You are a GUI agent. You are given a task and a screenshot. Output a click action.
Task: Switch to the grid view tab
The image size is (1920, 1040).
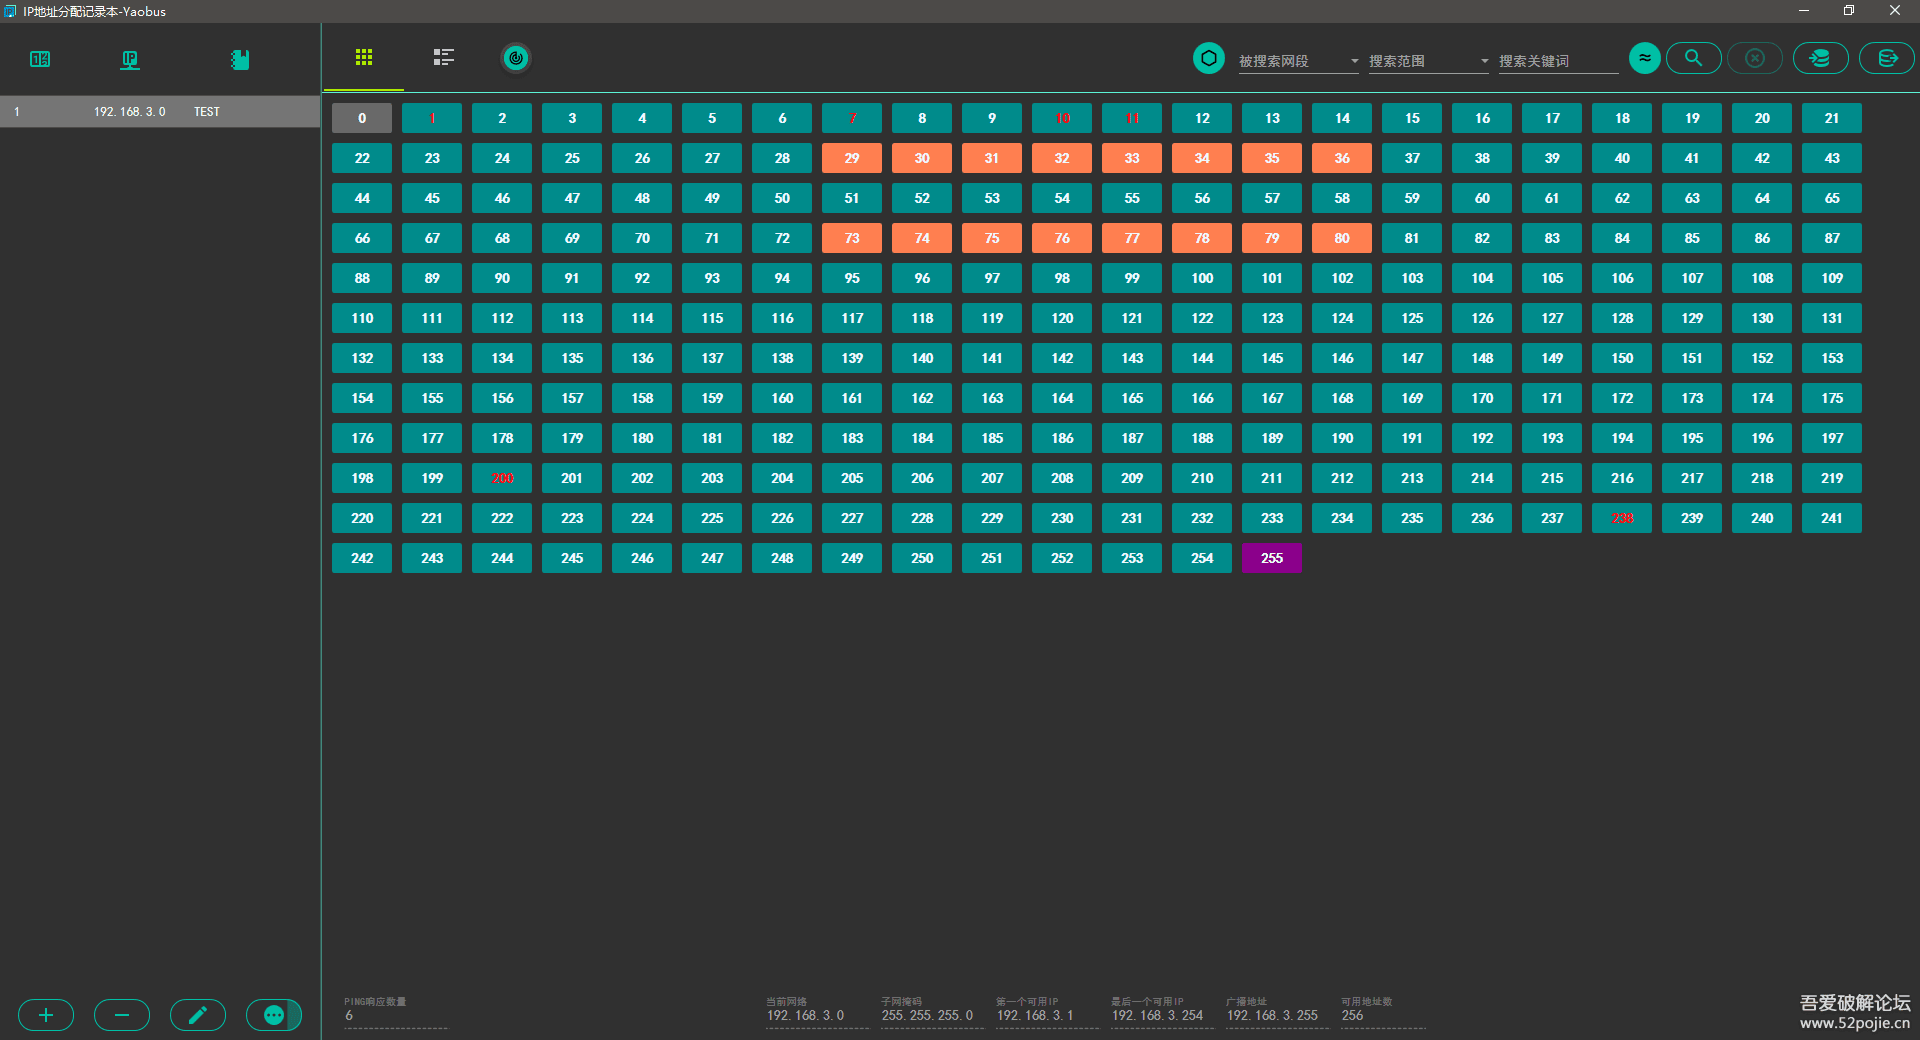[x=364, y=58]
